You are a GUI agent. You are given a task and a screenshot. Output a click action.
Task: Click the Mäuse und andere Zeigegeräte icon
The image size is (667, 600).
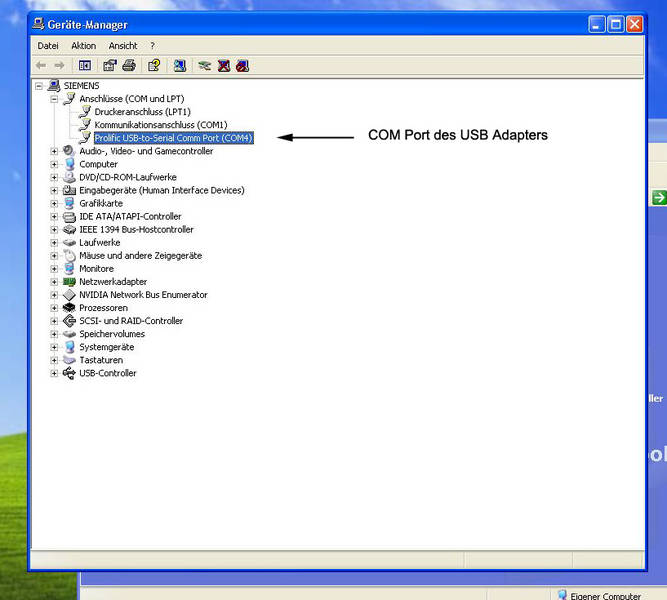point(69,255)
